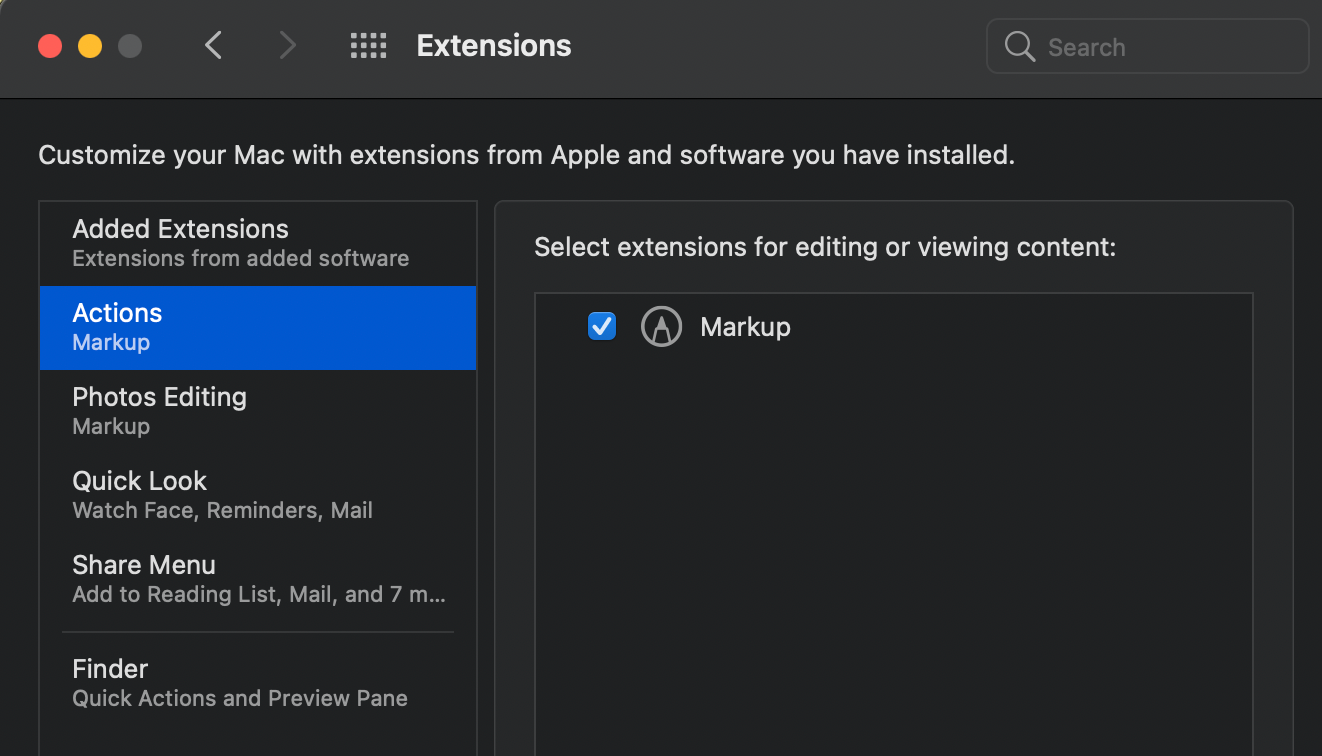Click the yellow minimize button
This screenshot has height=756, width=1322.
(x=89, y=45)
